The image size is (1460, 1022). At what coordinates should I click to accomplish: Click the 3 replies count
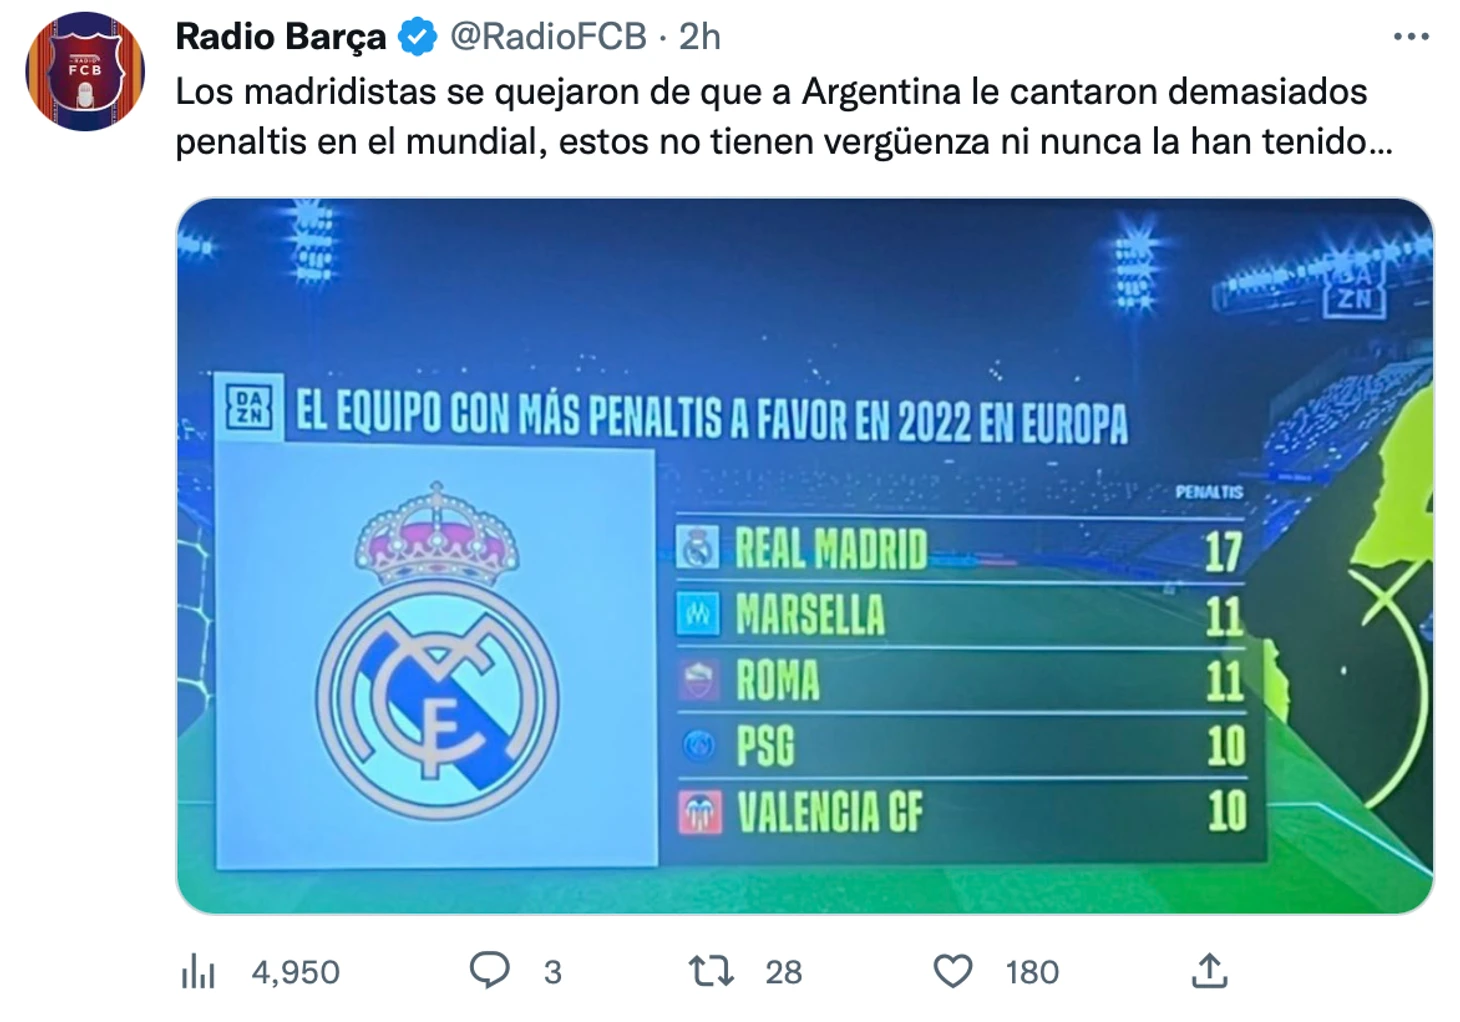point(552,972)
